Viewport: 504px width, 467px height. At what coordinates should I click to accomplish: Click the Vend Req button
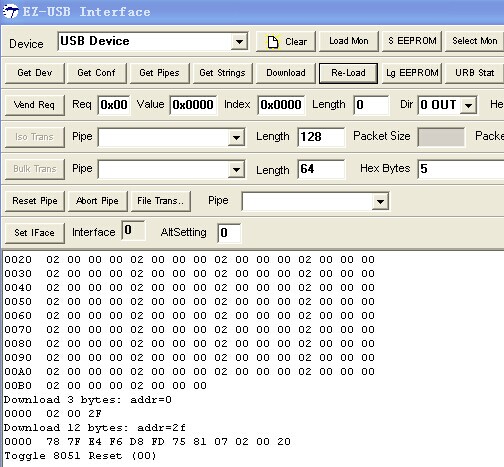click(35, 105)
